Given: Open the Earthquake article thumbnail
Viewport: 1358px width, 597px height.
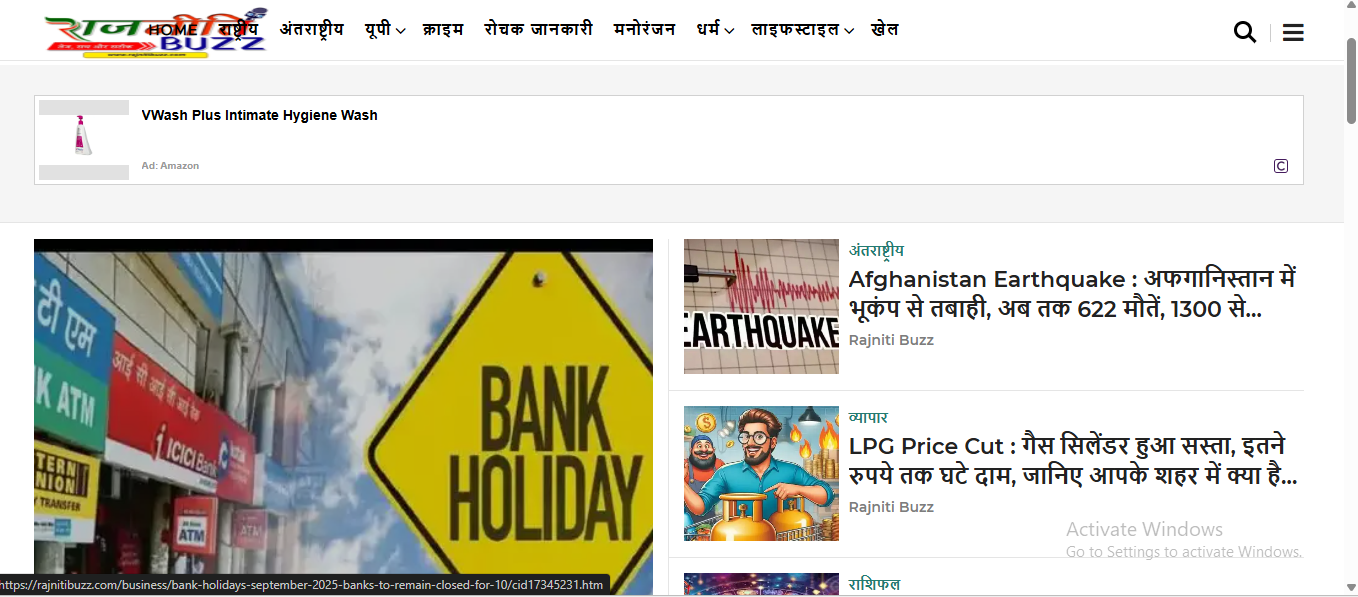Looking at the screenshot, I should coord(761,306).
